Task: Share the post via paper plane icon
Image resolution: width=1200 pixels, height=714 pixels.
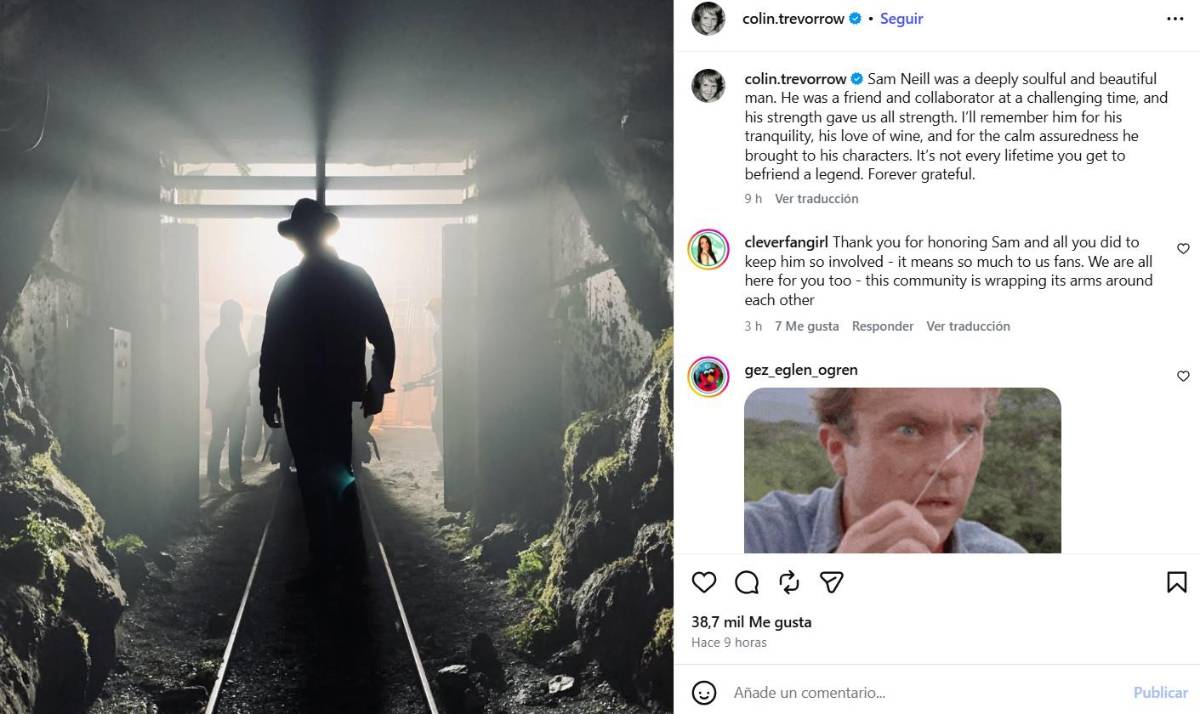Action: (x=832, y=582)
